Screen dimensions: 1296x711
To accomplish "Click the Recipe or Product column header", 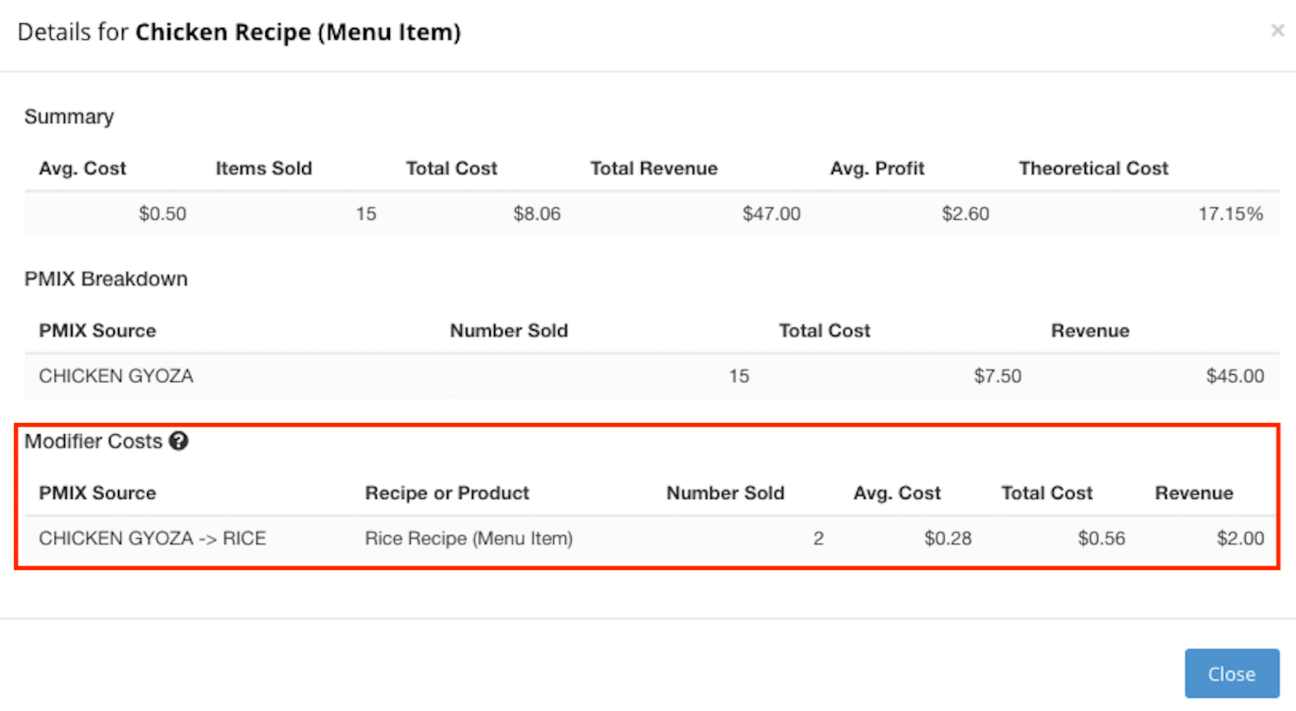I will [447, 493].
